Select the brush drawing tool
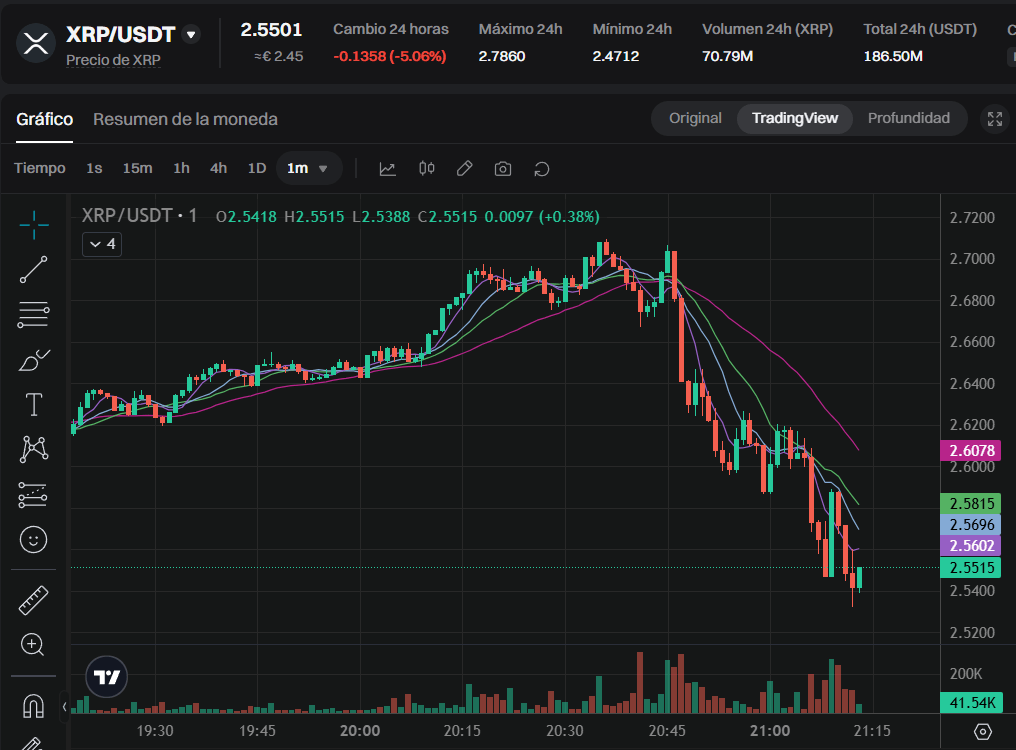This screenshot has height=750, width=1016. coord(34,360)
